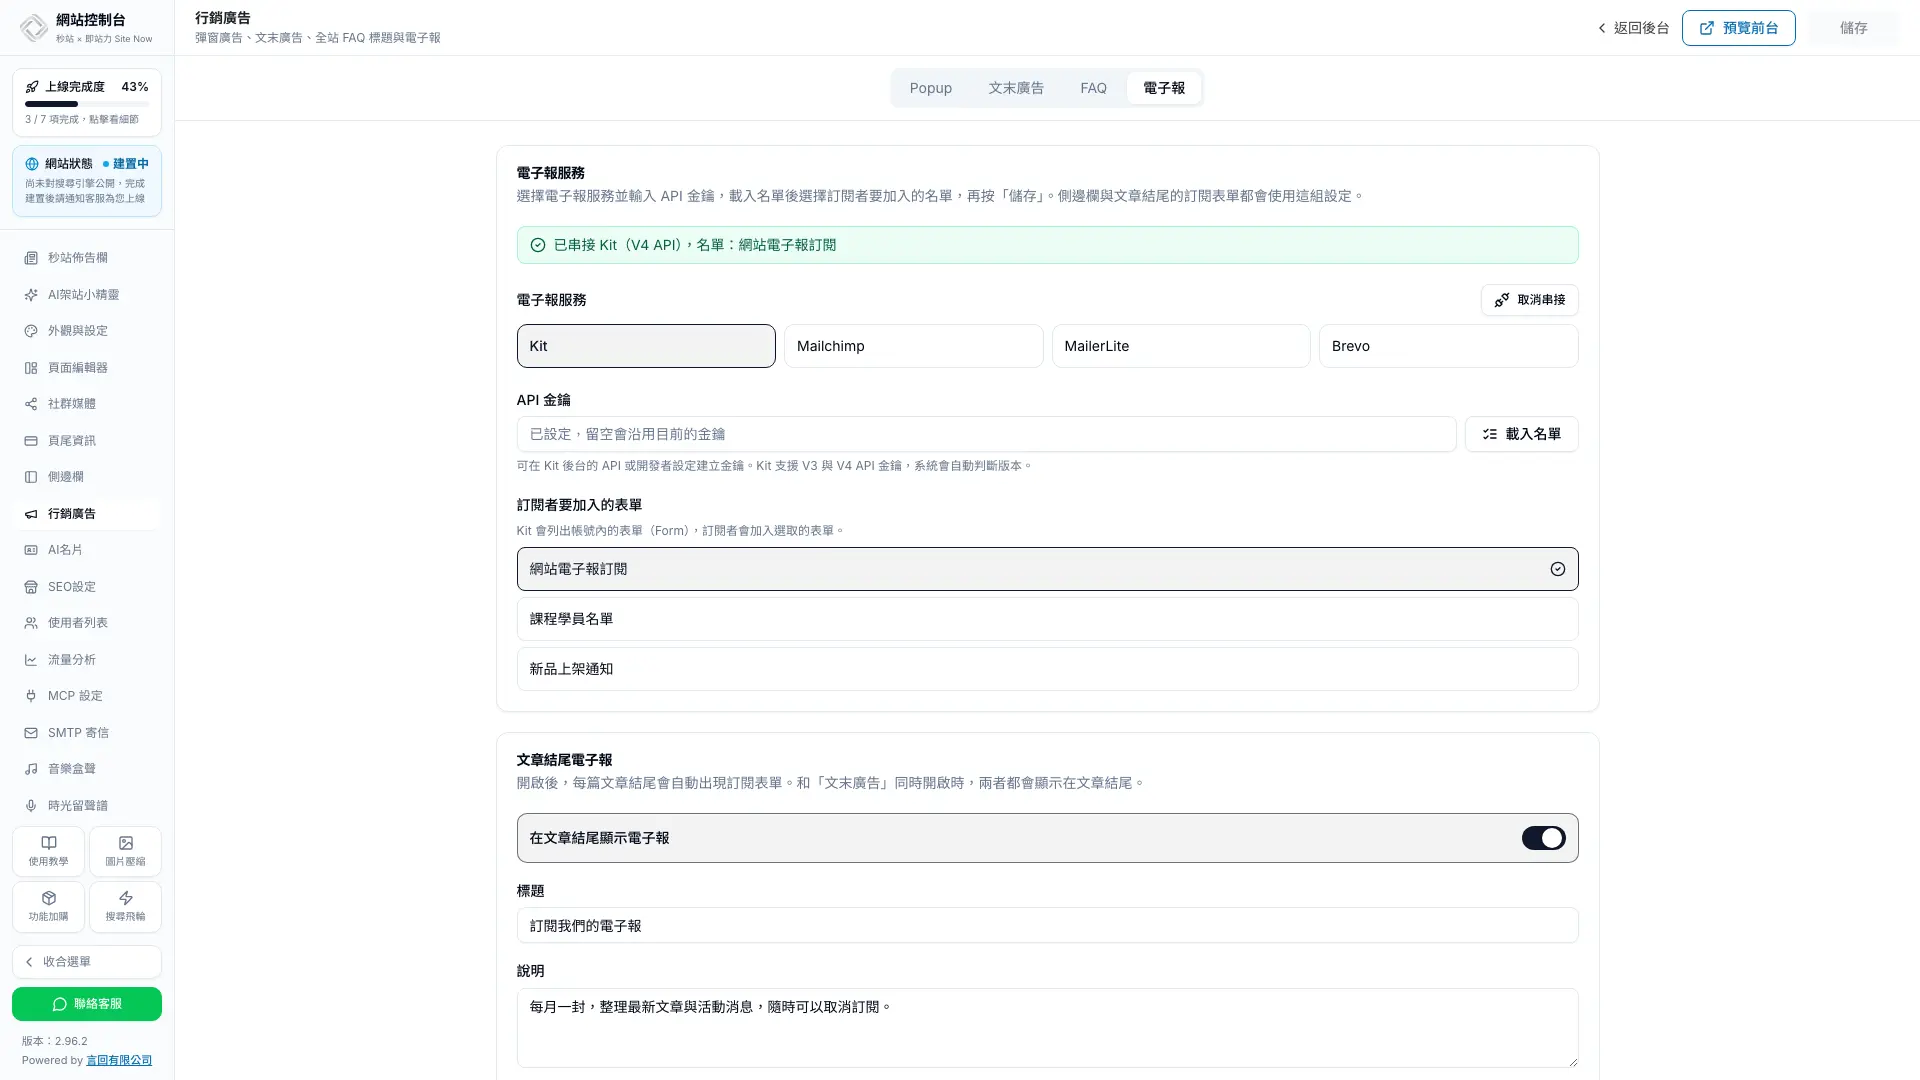Viewport: 1920px width, 1080px height.
Task: Click the 標題 text field
Action: click(1047, 925)
